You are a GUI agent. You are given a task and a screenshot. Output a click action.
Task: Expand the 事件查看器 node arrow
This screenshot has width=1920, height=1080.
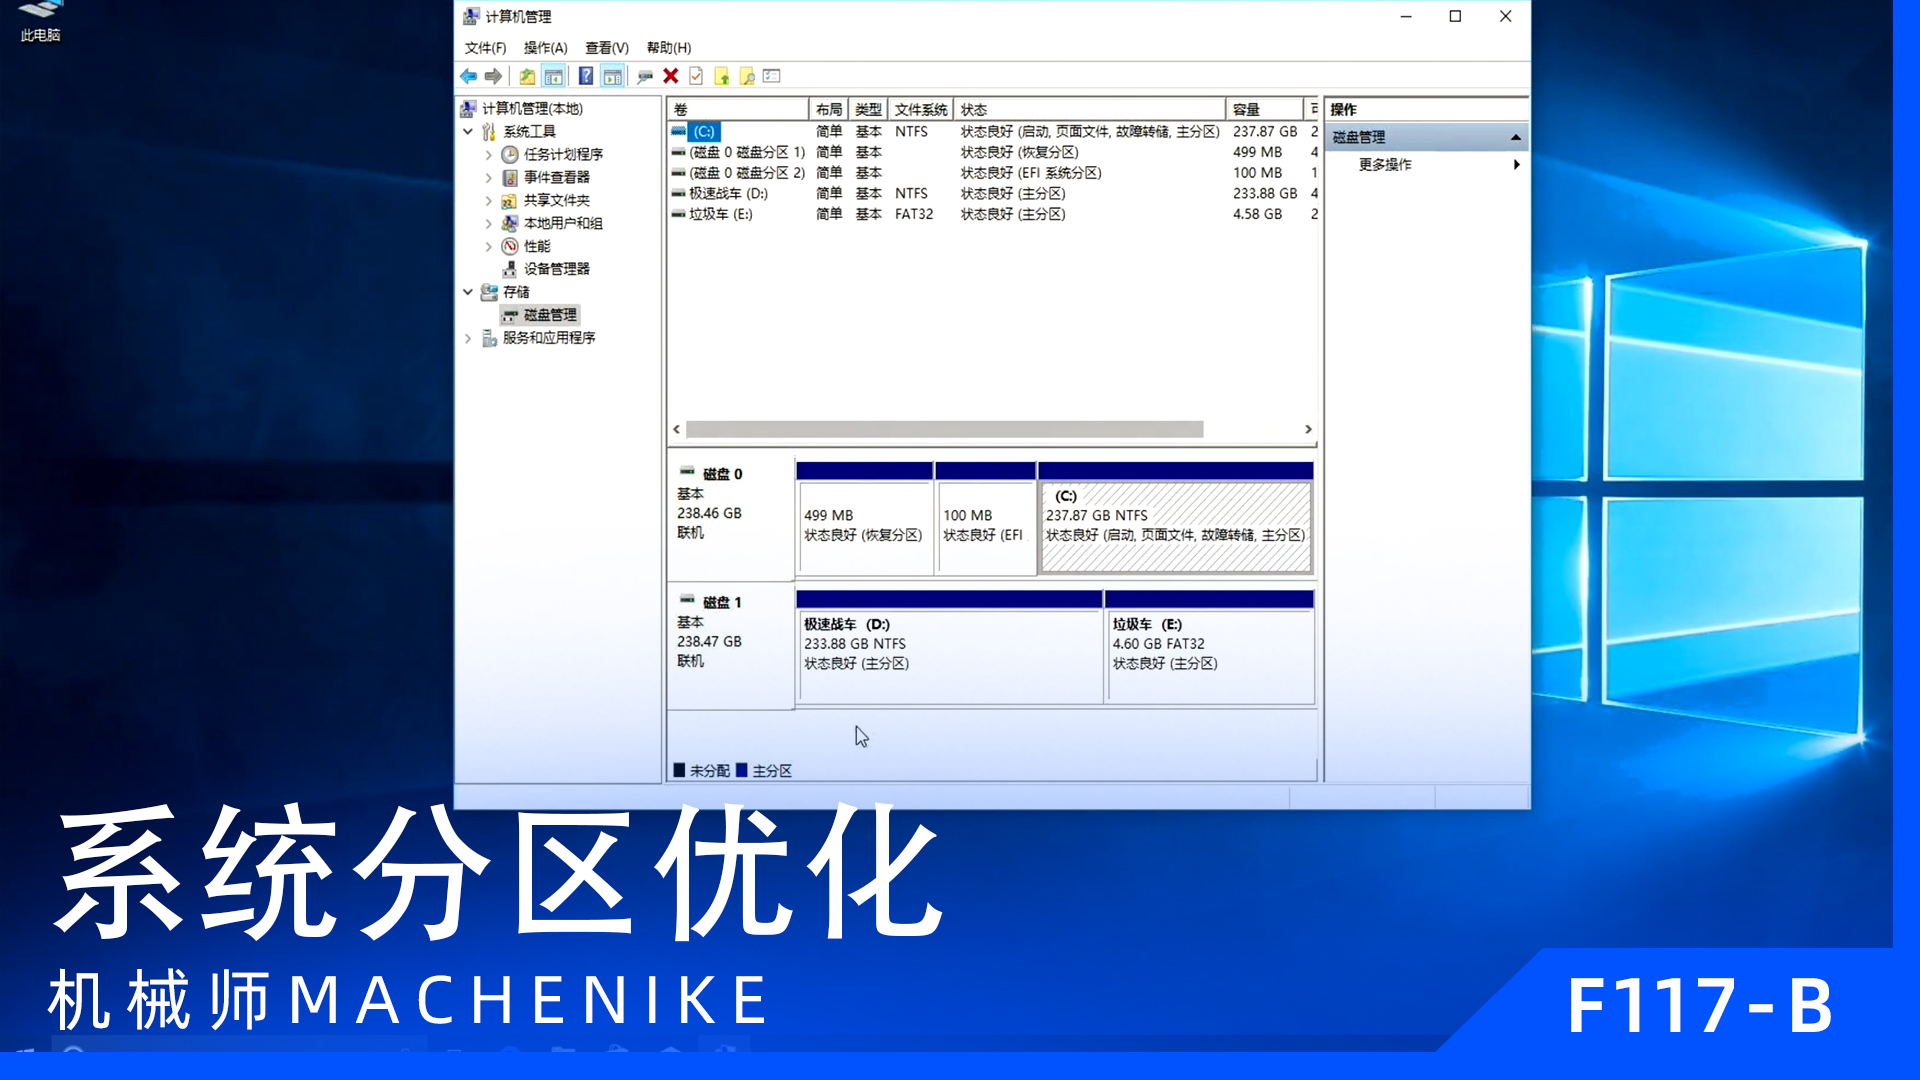(488, 177)
